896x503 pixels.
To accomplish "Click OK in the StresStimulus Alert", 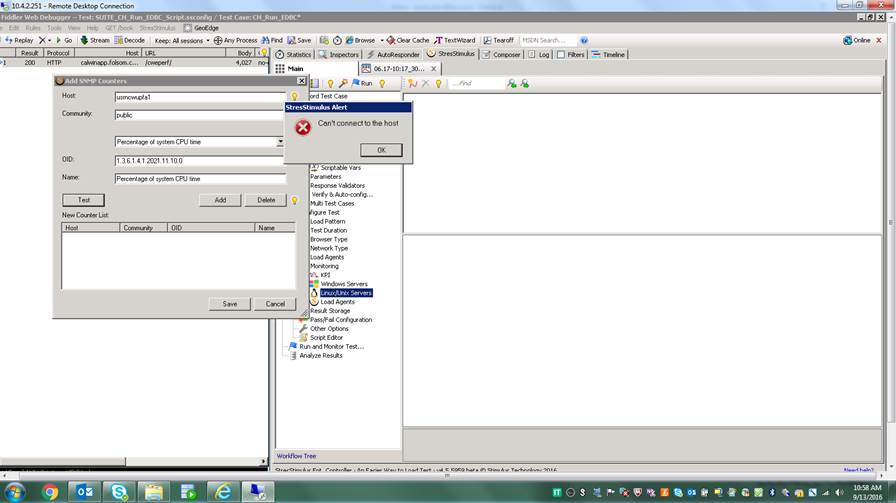I will pos(381,150).
